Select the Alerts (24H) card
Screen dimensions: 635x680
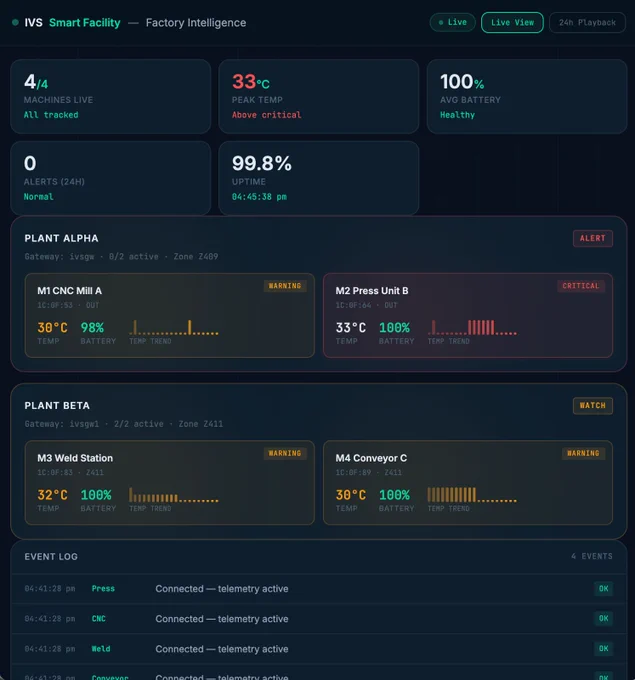coord(111,178)
